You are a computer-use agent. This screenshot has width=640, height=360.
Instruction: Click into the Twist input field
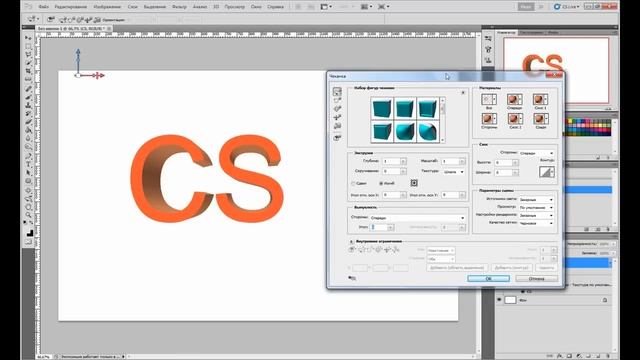(x=391, y=171)
